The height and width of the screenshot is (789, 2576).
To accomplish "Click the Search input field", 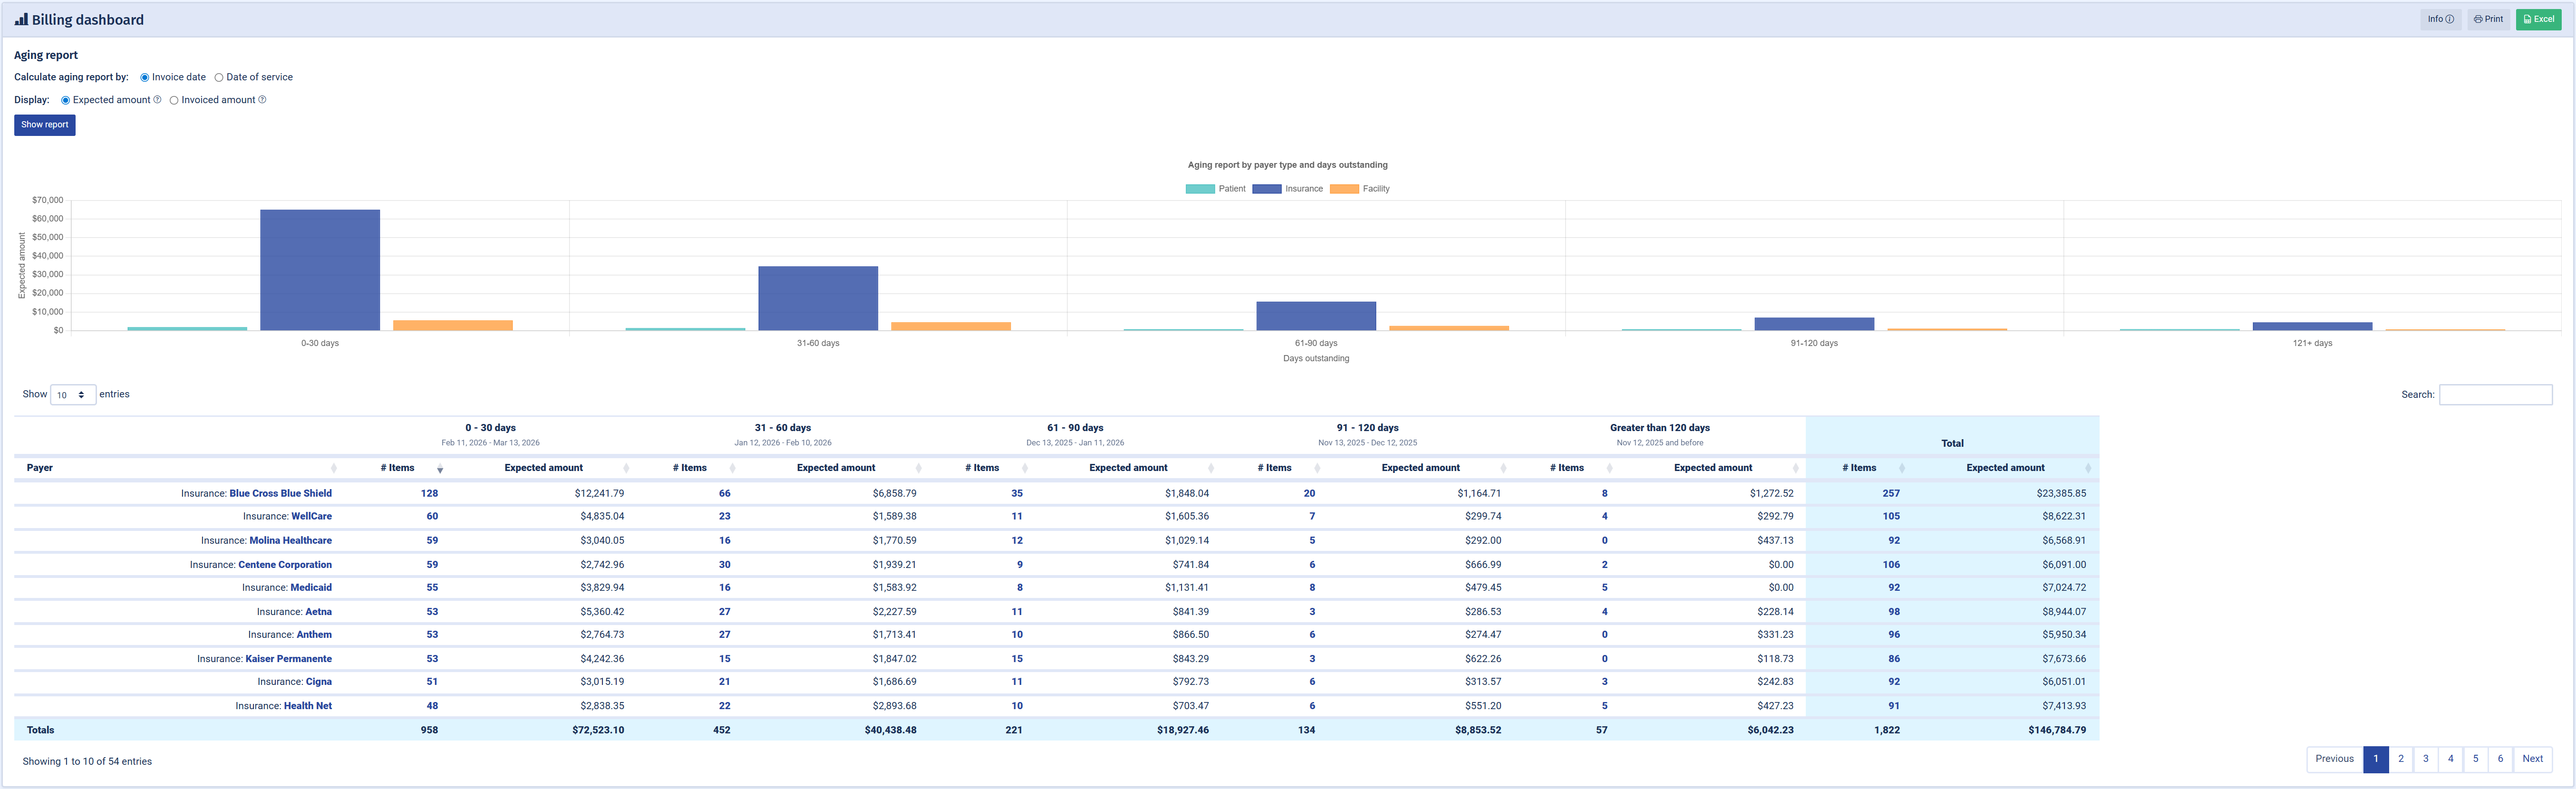I will click(2495, 395).
